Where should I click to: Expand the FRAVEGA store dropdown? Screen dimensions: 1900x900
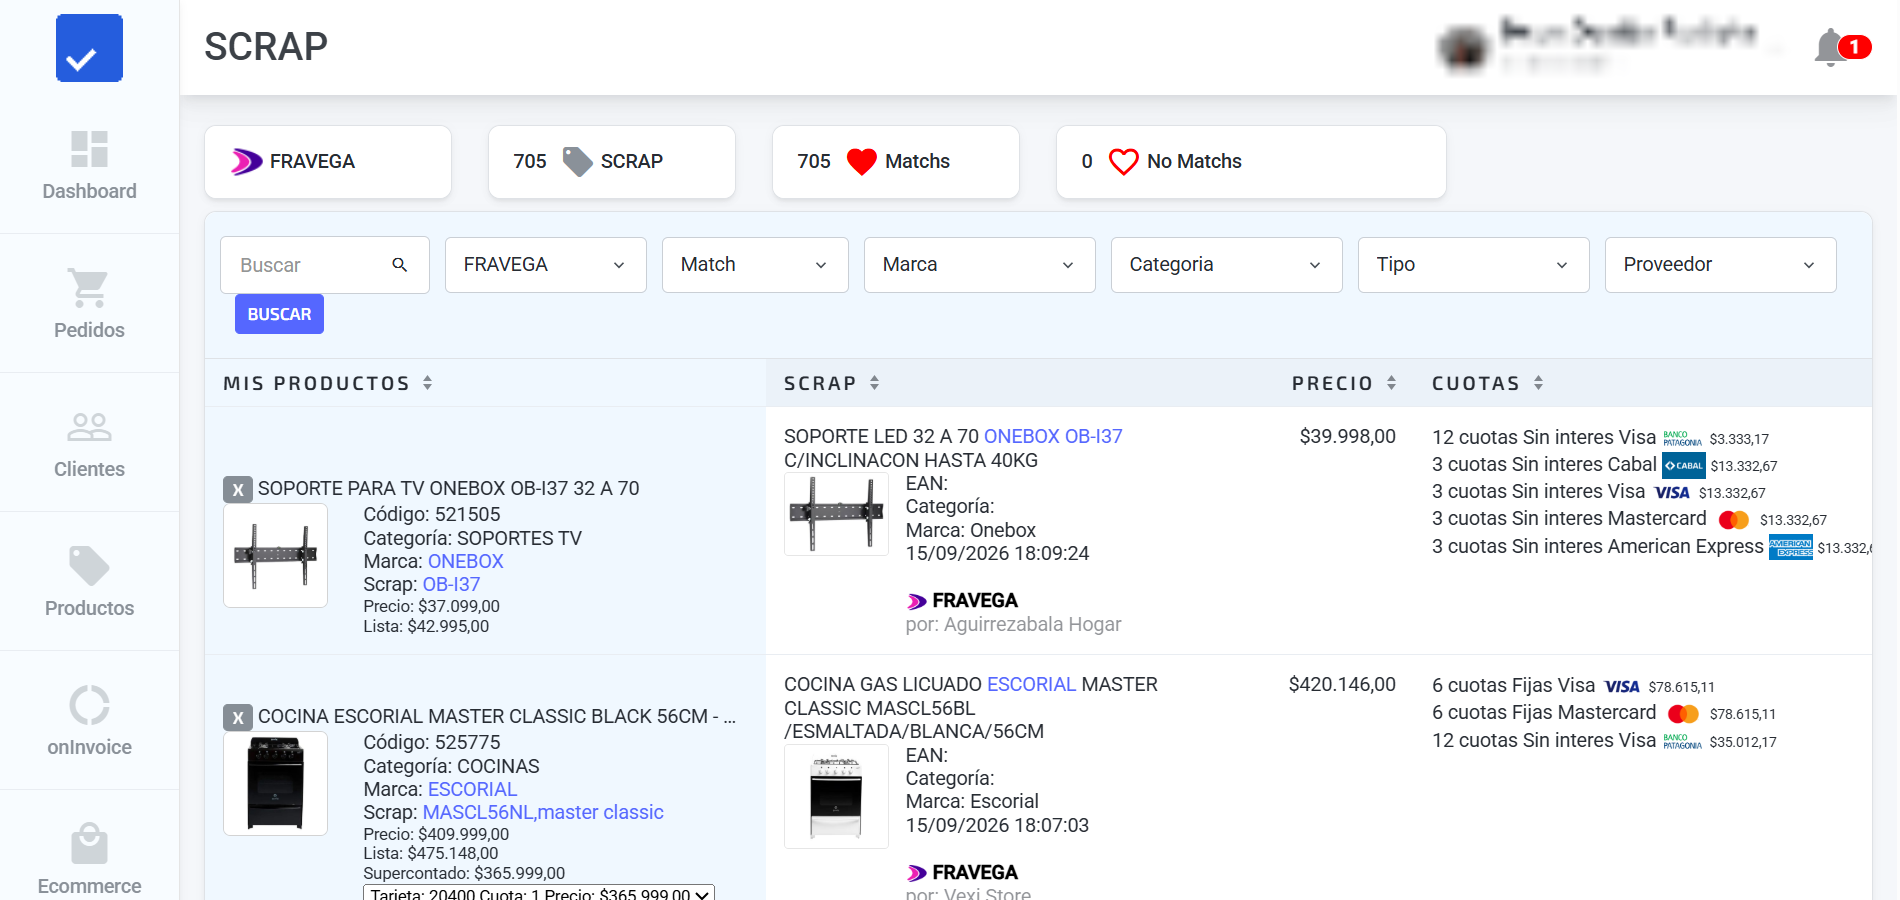546,265
